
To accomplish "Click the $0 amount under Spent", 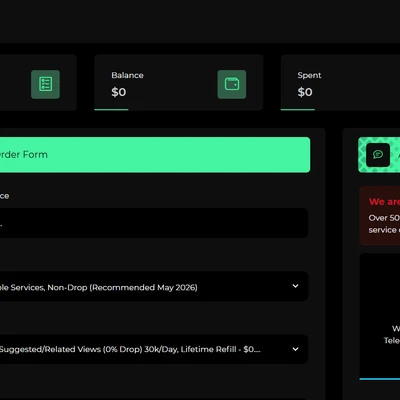I will pos(305,92).
